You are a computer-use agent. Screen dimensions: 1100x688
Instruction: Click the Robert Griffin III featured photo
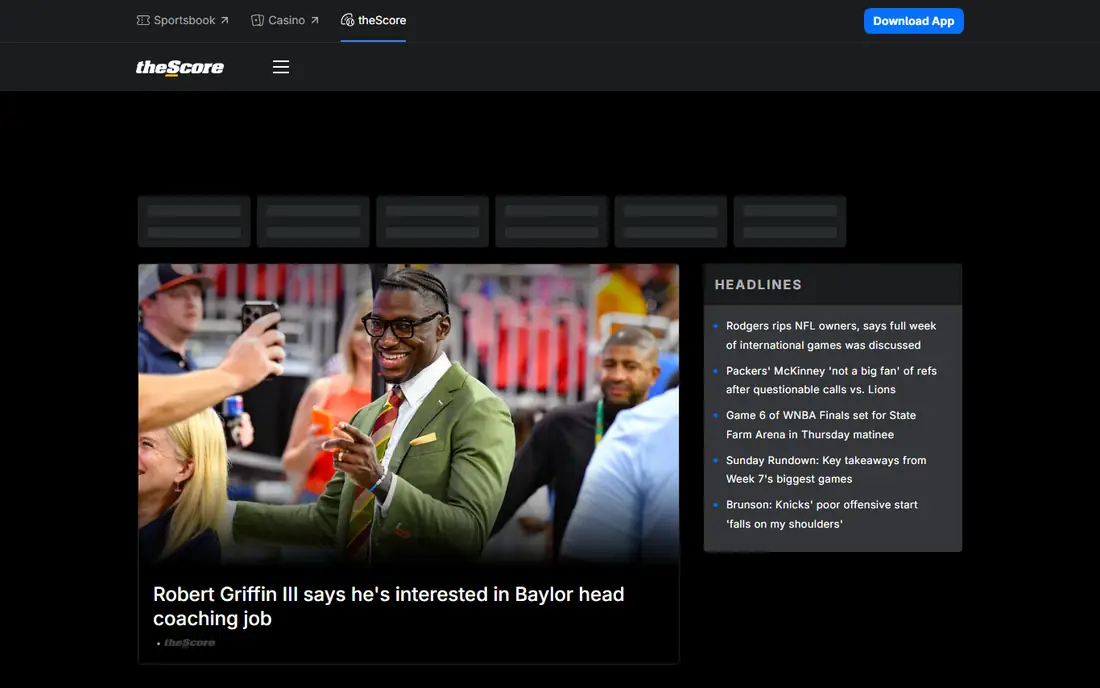pos(408,413)
